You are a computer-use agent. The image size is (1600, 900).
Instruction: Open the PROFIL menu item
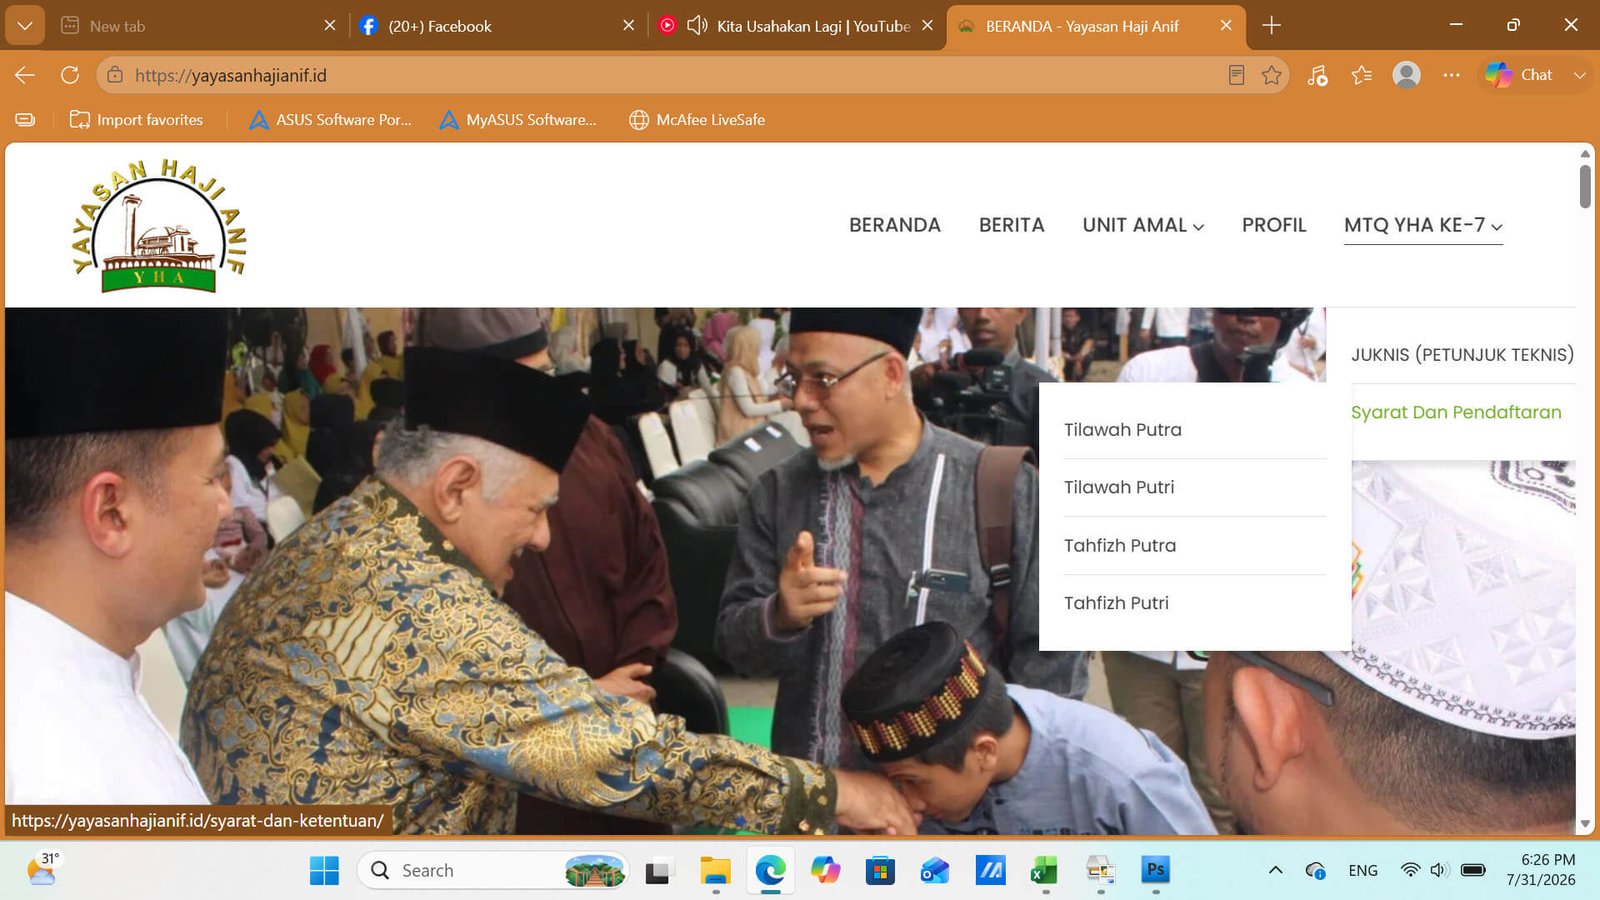tap(1274, 225)
